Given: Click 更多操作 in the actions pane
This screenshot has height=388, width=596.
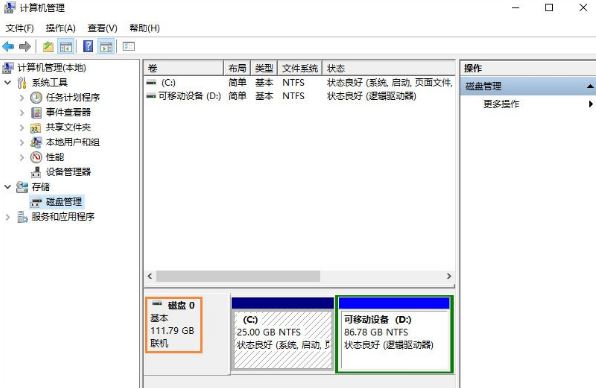Looking at the screenshot, I should (x=501, y=104).
